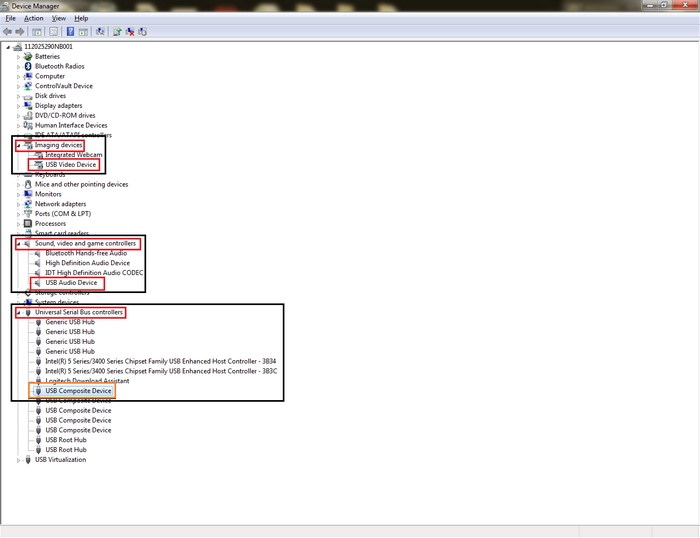The width and height of the screenshot is (700, 538).
Task: Click the Update Driver Software toolbar icon
Action: pyautogui.click(x=117, y=32)
